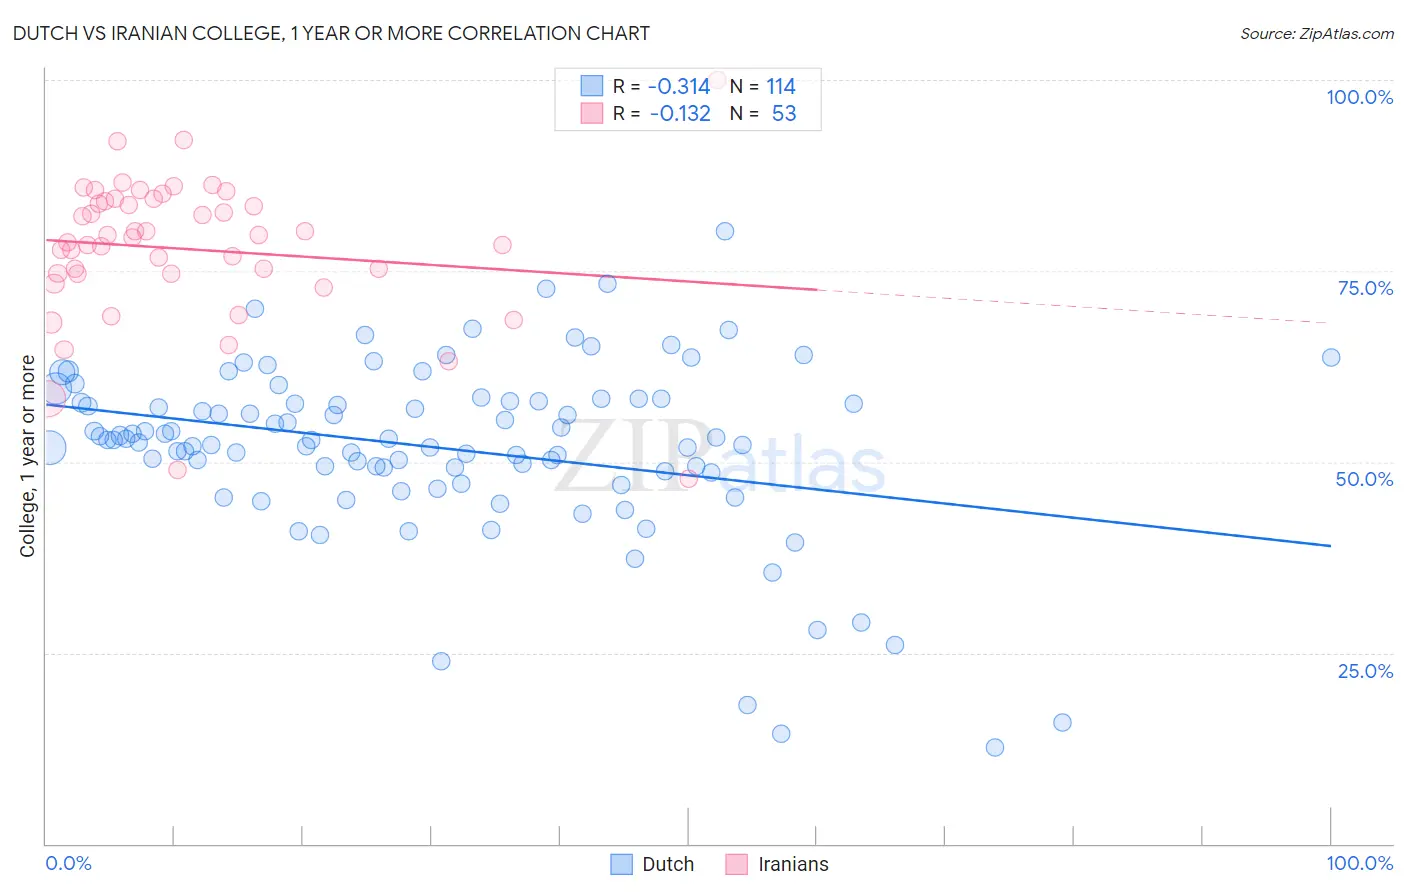This screenshot has height=892, width=1406.
Task: Click the blue Dutch legend swatch at bottom
Action: click(x=621, y=864)
